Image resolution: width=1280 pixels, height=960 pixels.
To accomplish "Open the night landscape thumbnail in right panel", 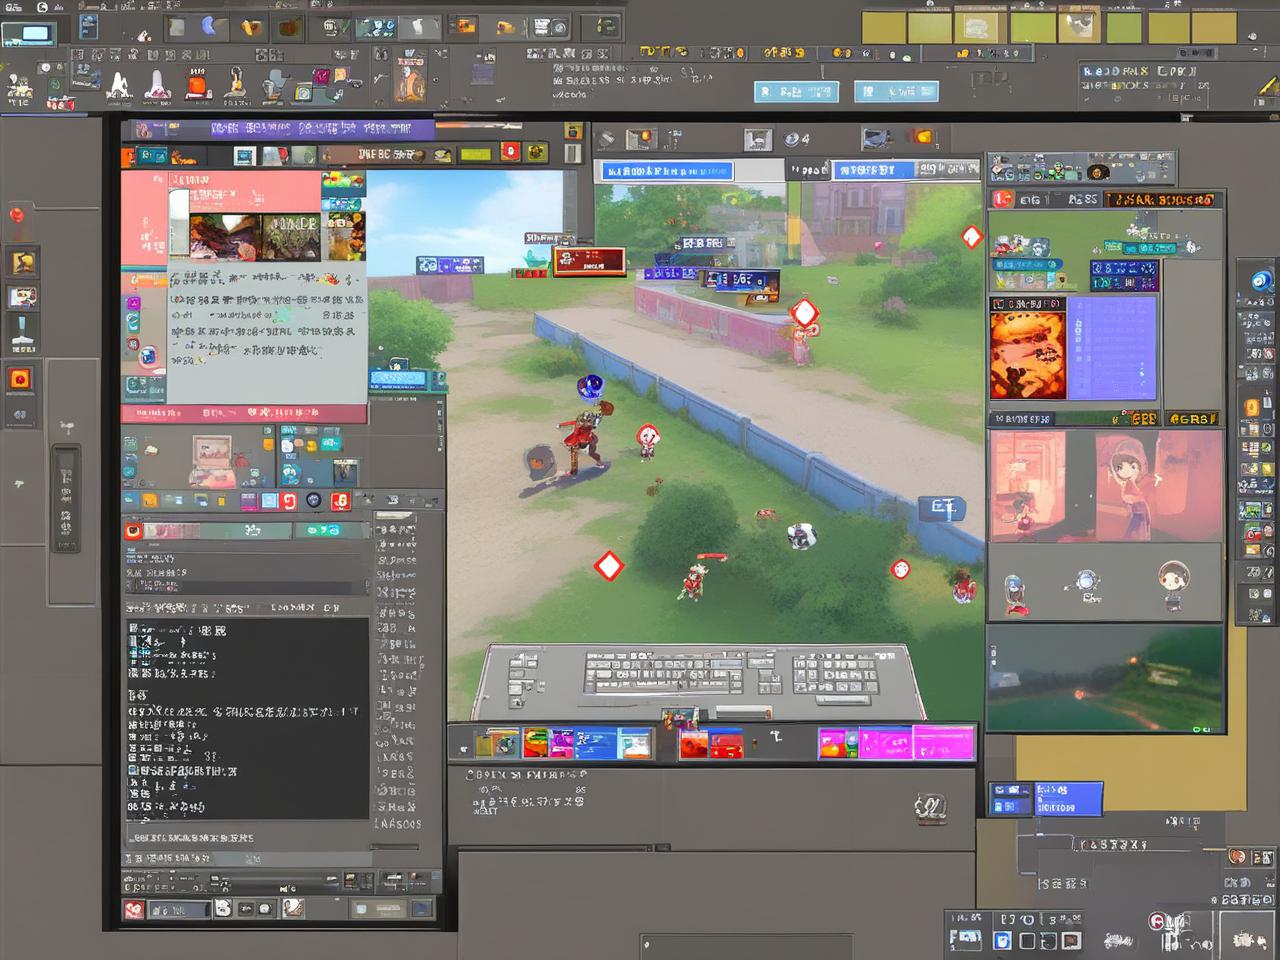I will (x=1106, y=679).
